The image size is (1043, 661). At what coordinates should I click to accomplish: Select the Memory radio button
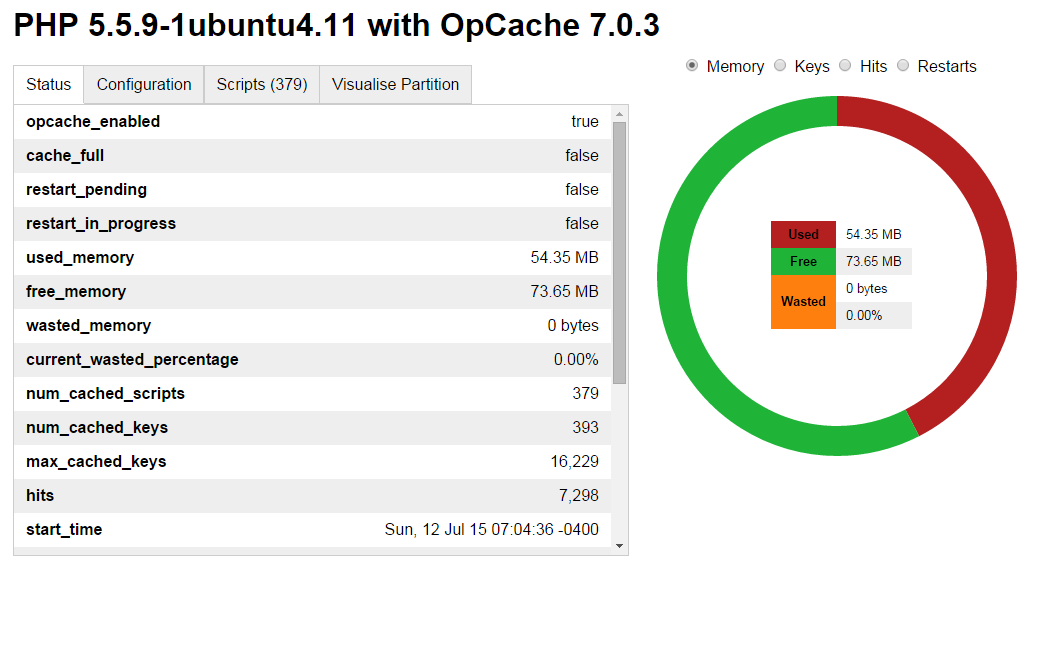(692, 66)
